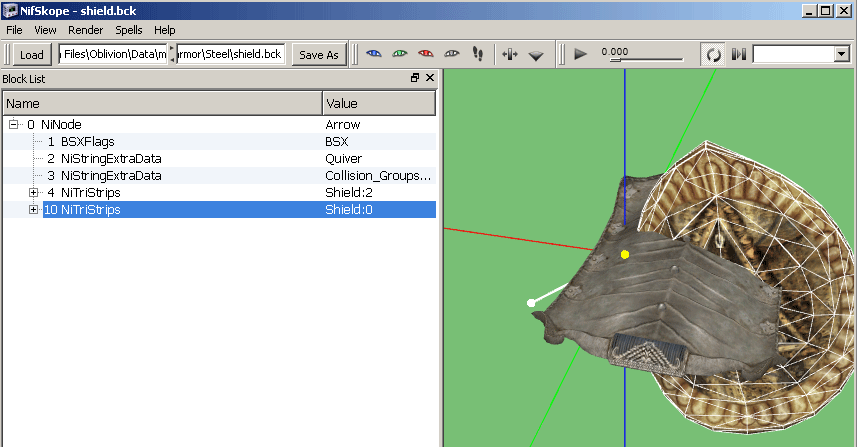Close the Block List panel
This screenshot has height=447, width=857.
pos(430,78)
